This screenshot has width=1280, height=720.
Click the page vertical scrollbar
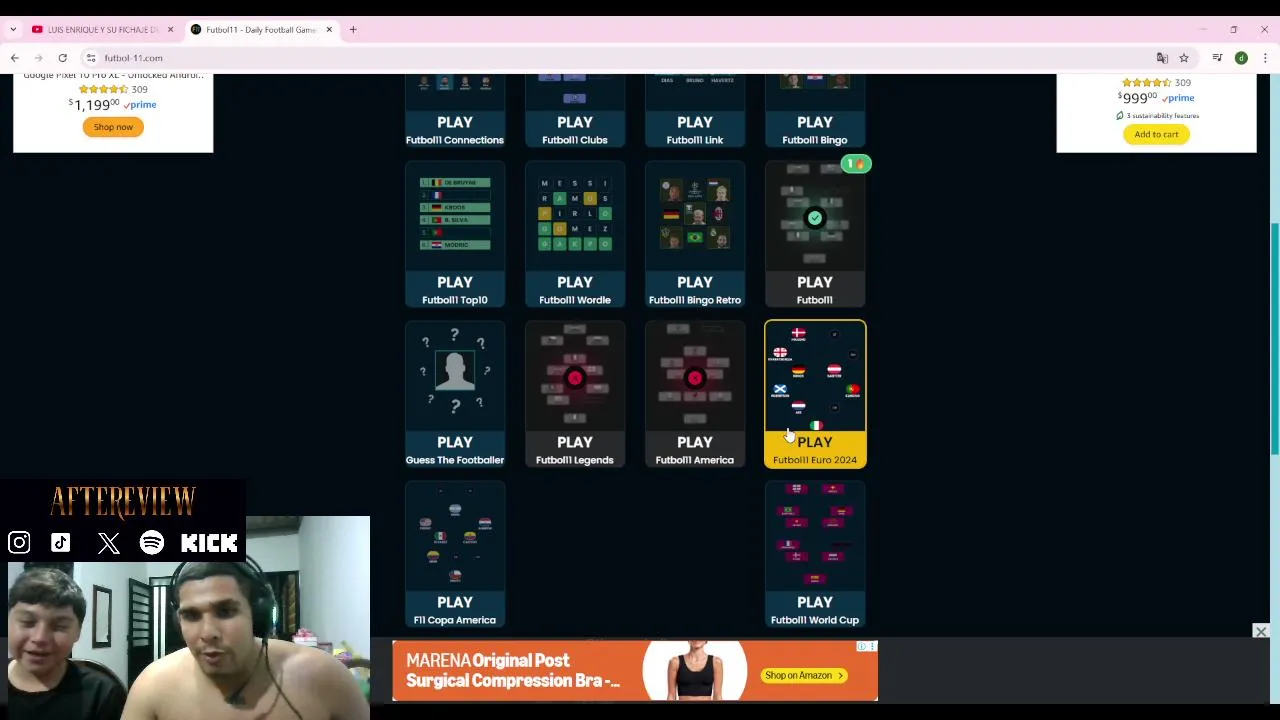[x=1274, y=340]
